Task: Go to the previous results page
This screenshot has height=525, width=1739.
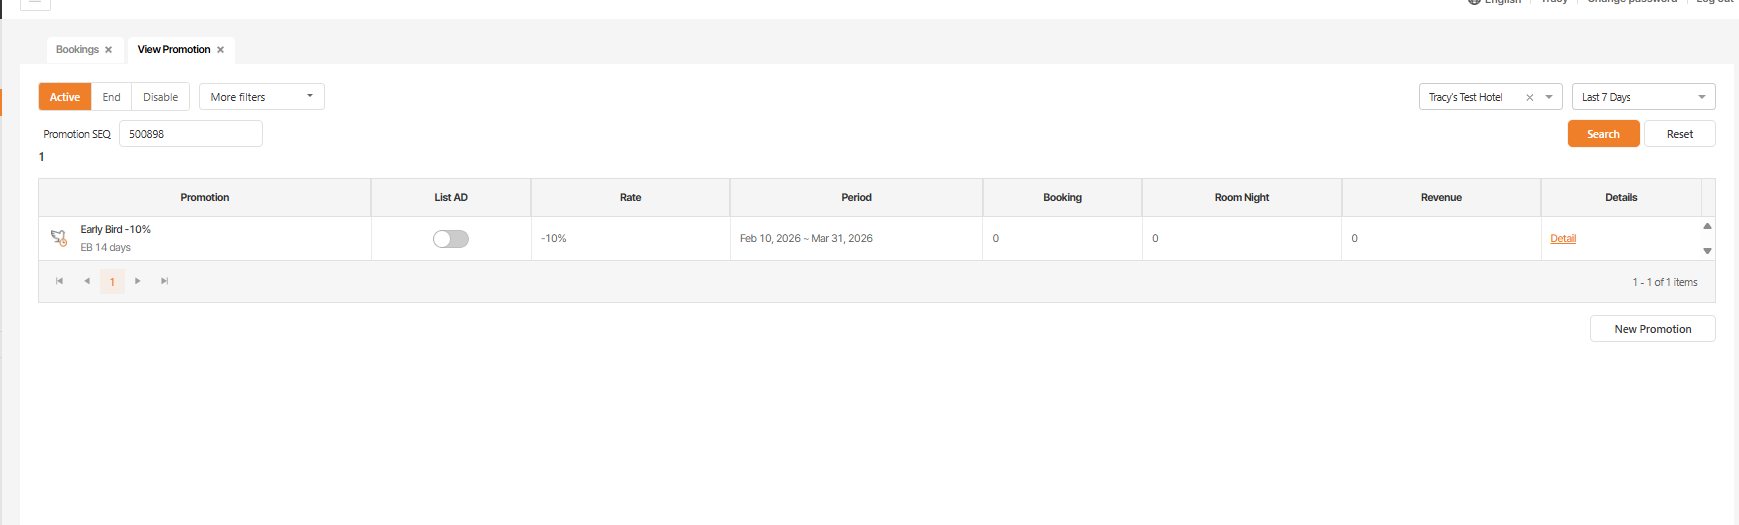Action: coord(87,281)
